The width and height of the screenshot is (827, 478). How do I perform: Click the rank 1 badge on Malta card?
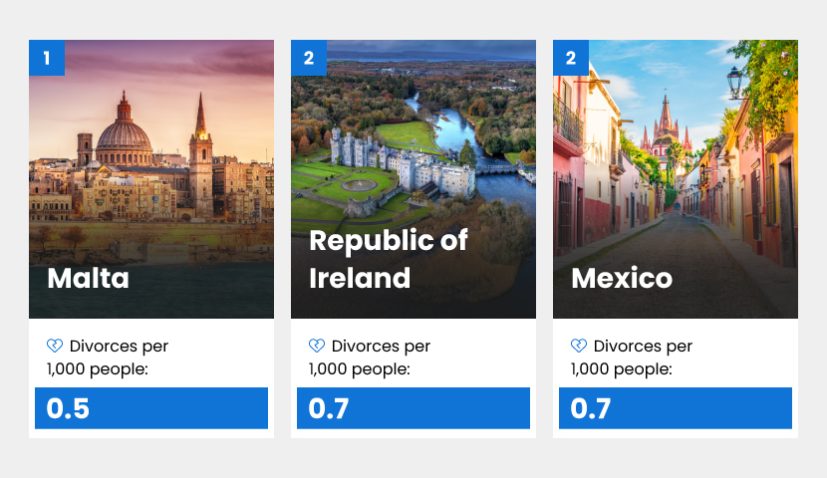point(46,58)
